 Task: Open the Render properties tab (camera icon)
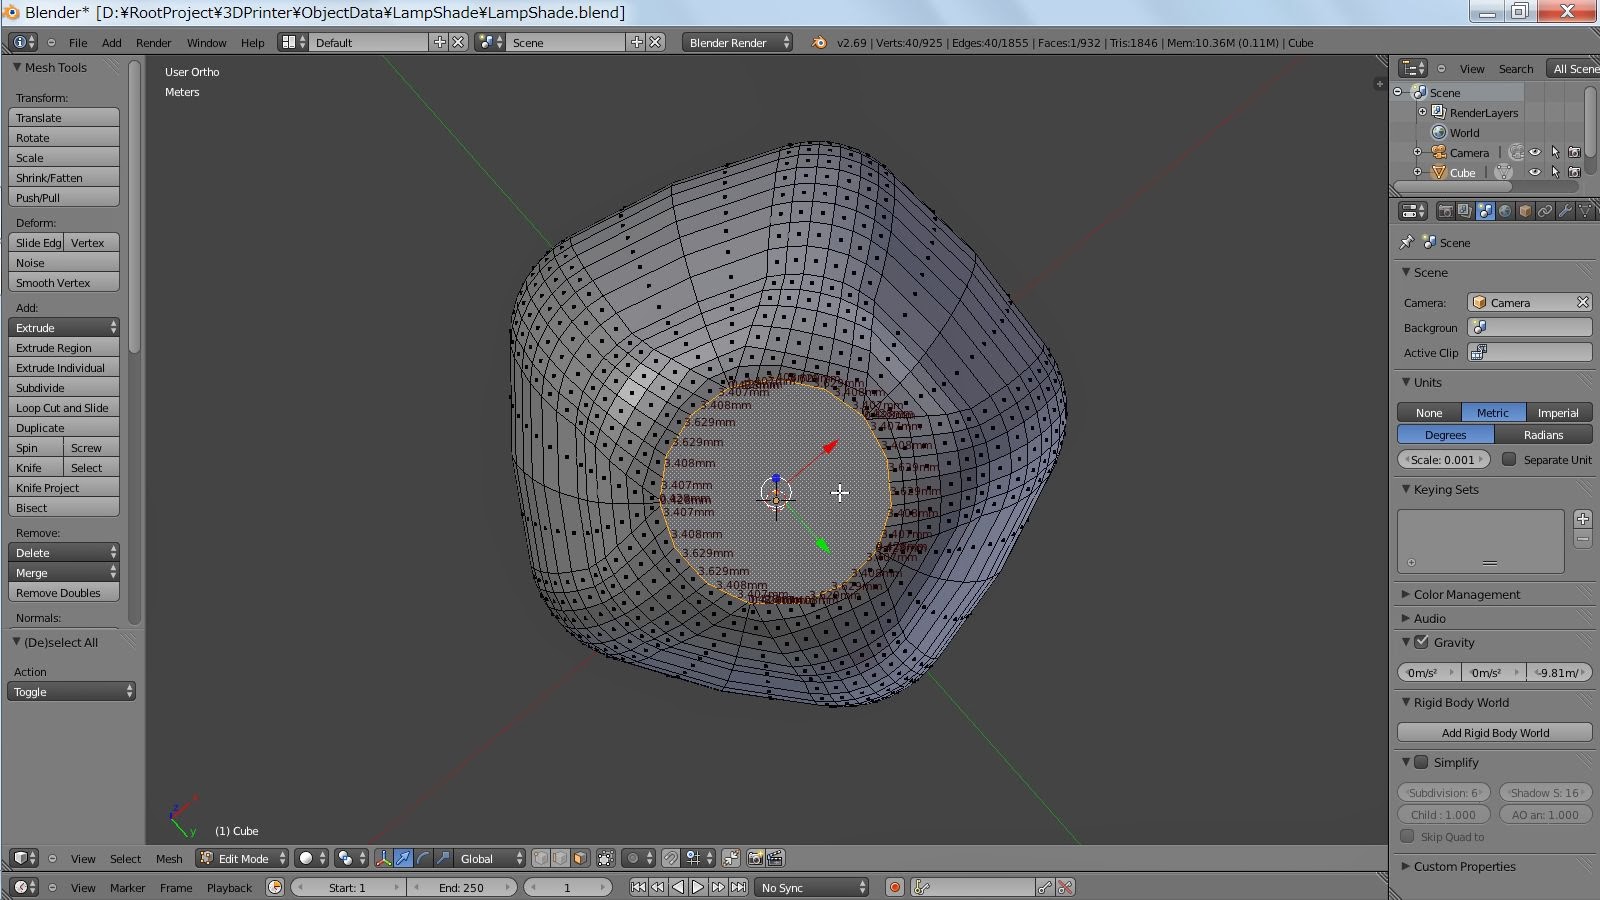point(1445,211)
